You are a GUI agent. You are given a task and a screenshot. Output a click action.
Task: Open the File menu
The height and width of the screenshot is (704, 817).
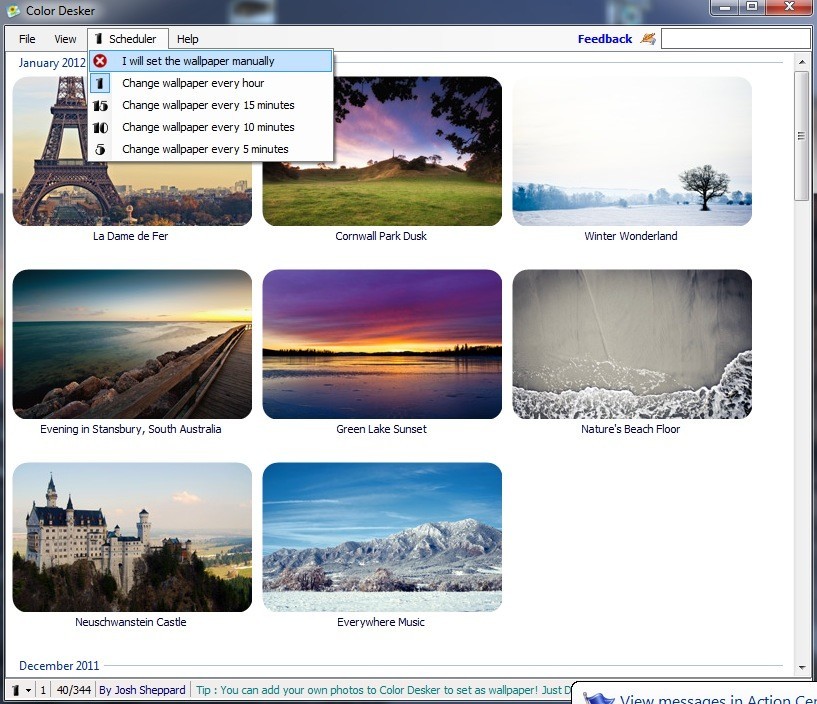pyautogui.click(x=26, y=39)
